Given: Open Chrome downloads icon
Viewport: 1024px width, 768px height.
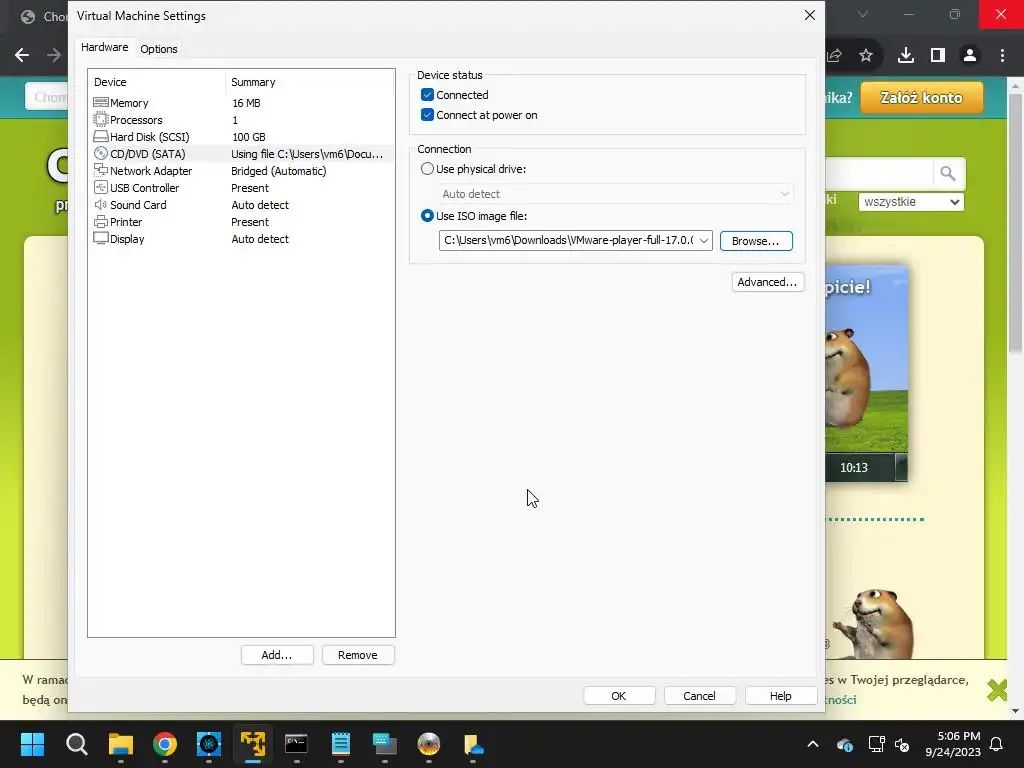Looking at the screenshot, I should [906, 56].
